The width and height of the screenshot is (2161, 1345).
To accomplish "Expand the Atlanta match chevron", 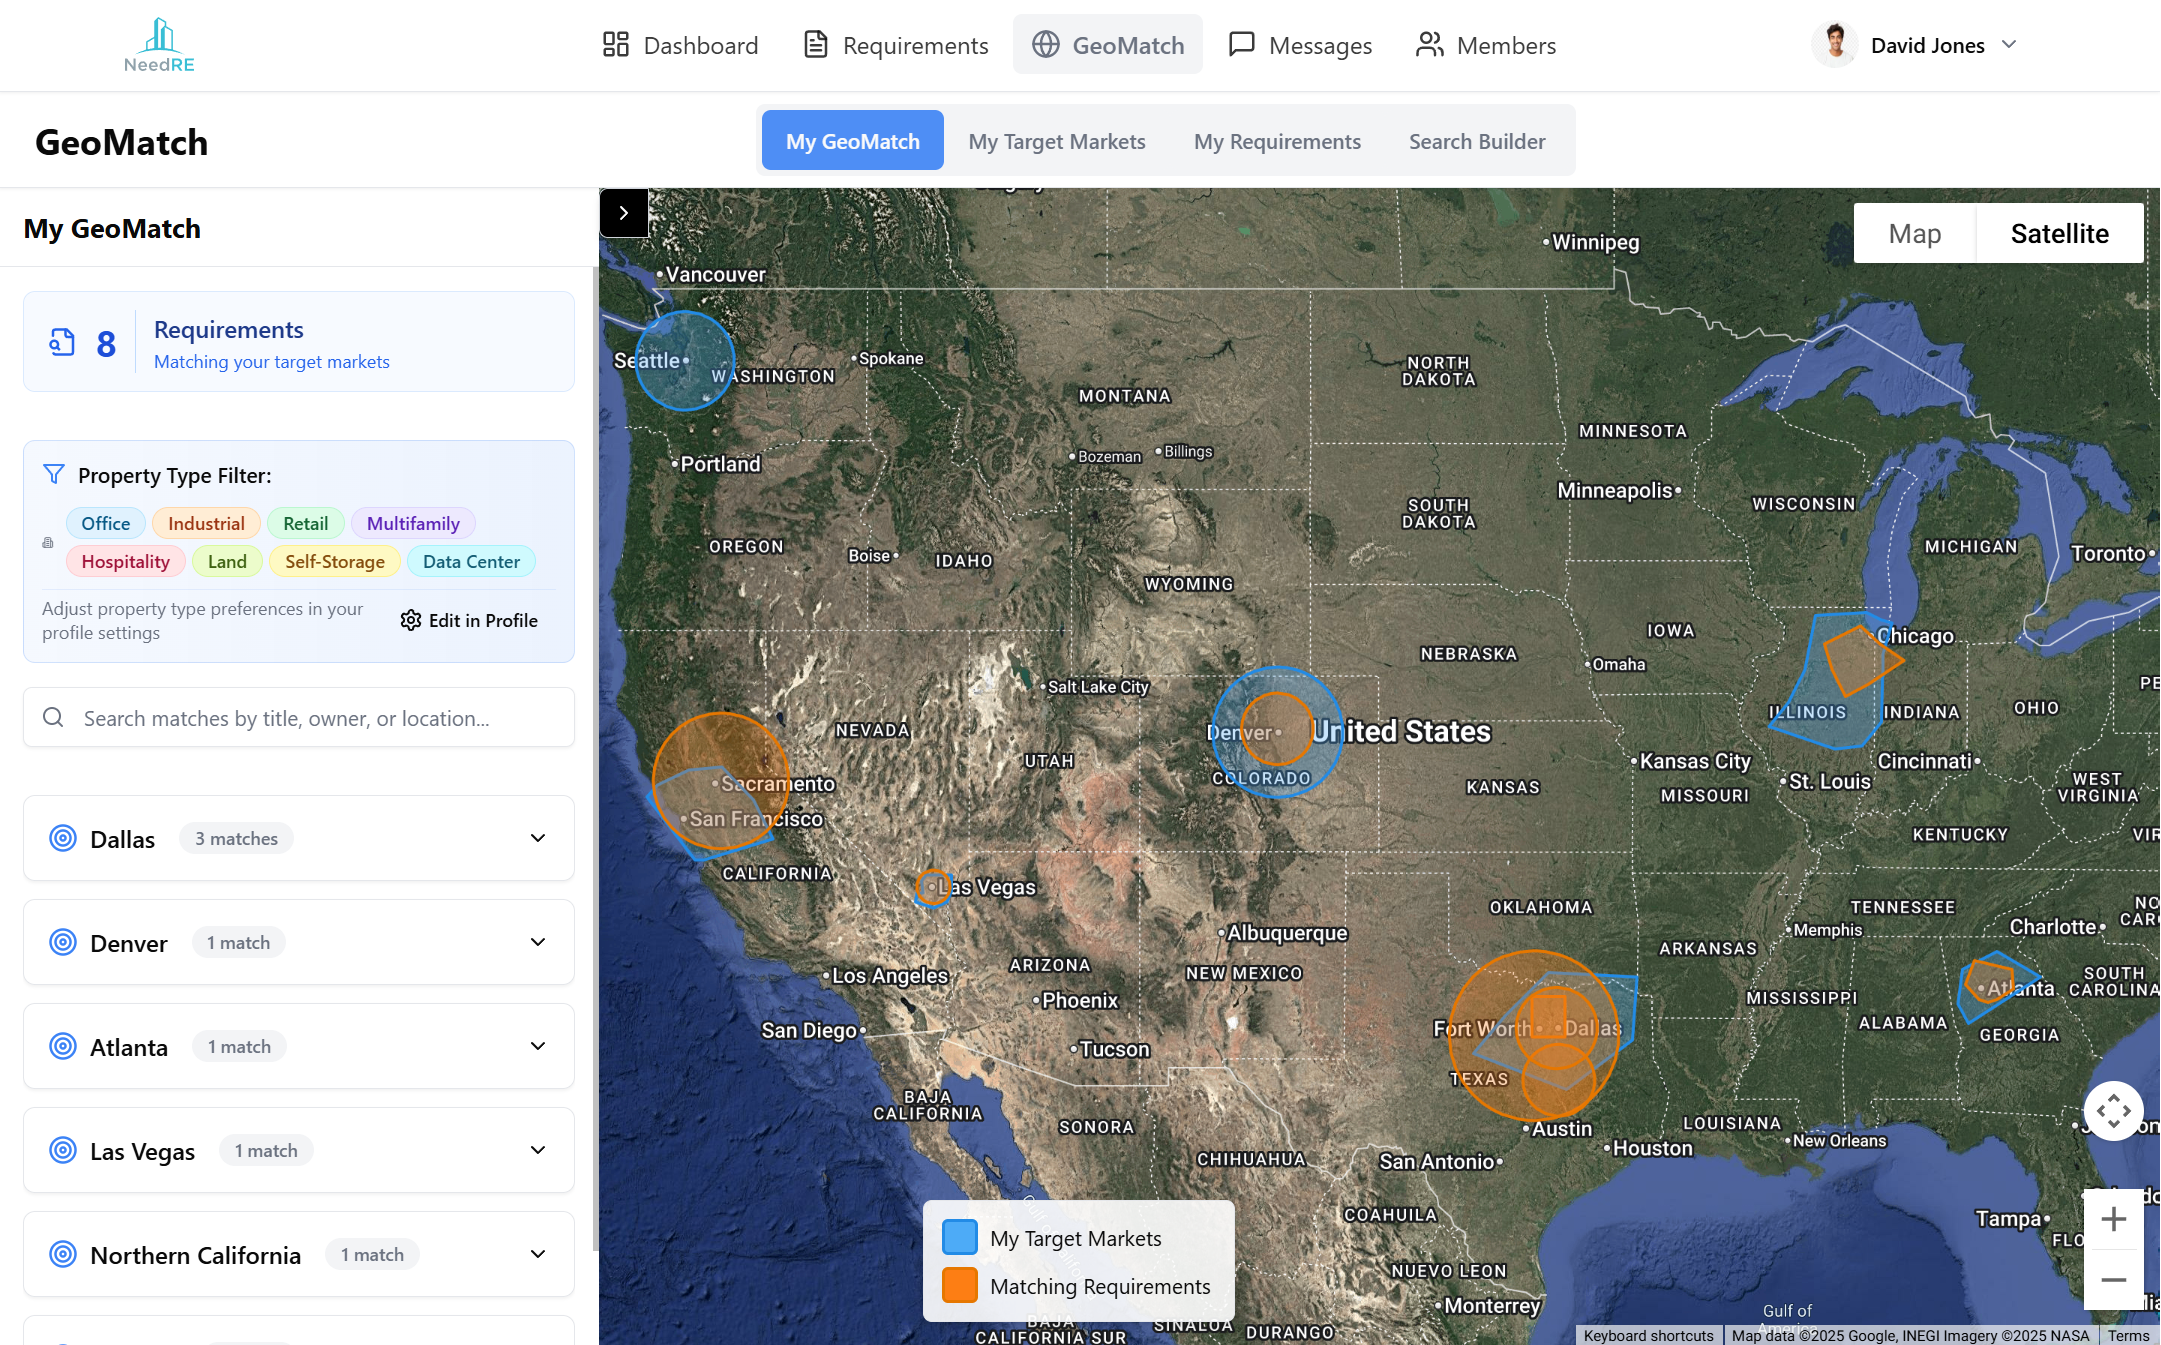I will 538,1046.
